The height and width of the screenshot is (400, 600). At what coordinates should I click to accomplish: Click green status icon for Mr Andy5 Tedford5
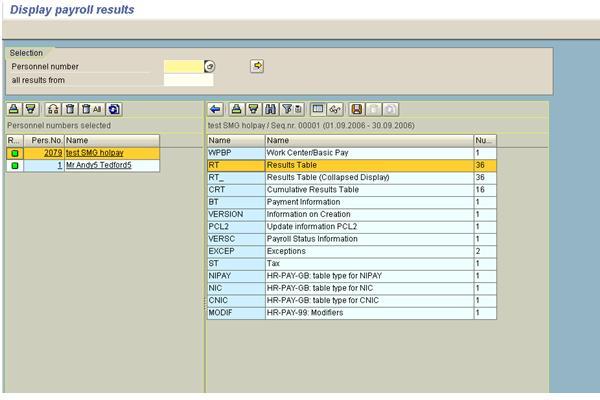click(x=15, y=166)
